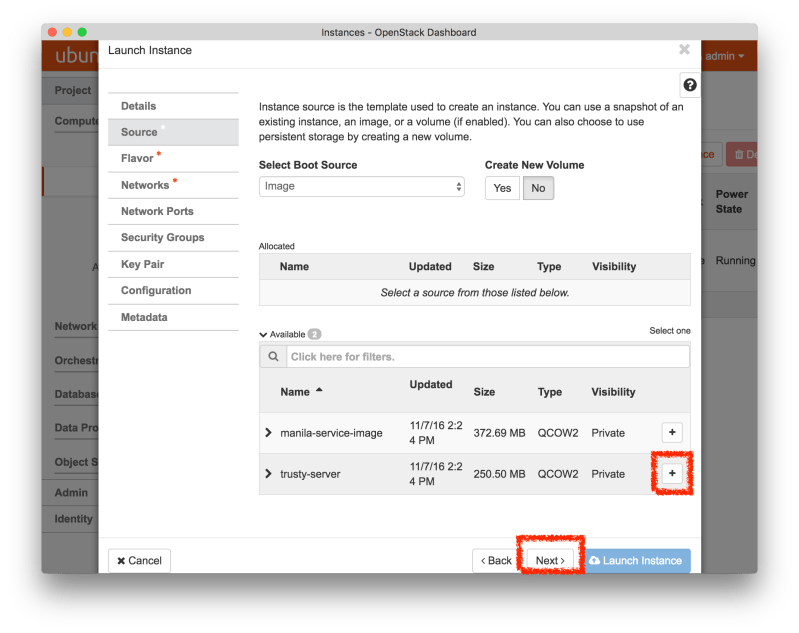Screen dimensions: 799x633
Task: Open the Admin section in the sidebar
Action: pos(71,493)
